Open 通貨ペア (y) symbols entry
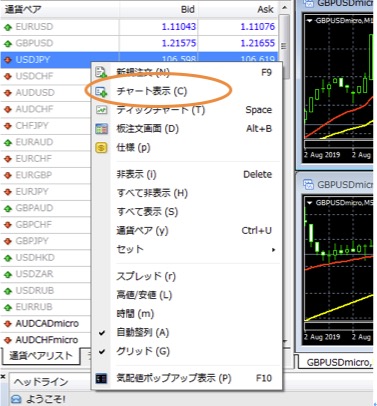The width and height of the screenshot is (377, 406). (187, 230)
